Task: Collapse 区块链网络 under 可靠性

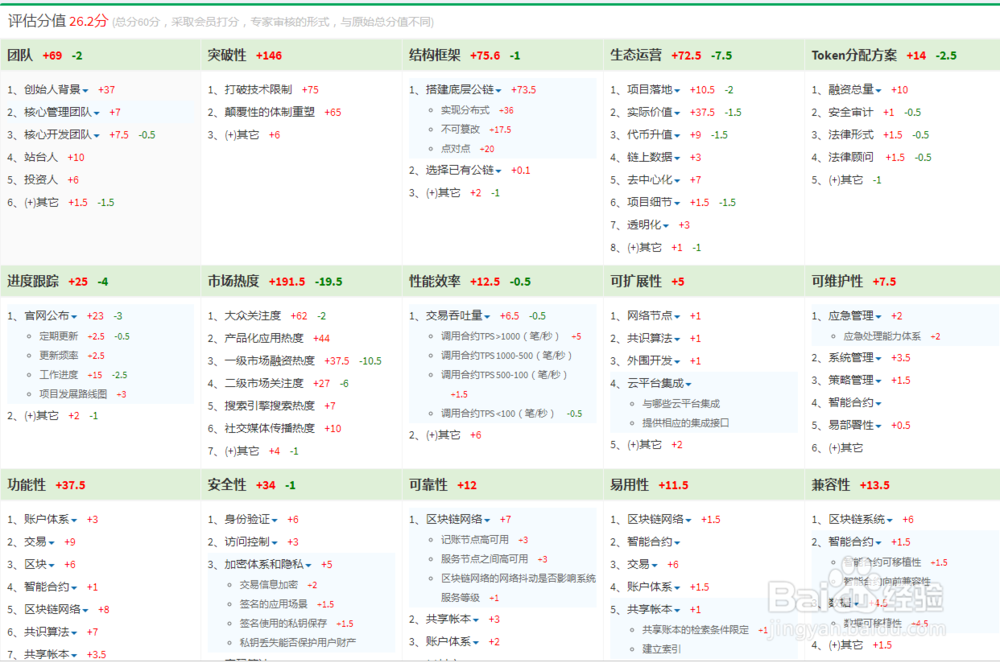Action: [x=487, y=521]
